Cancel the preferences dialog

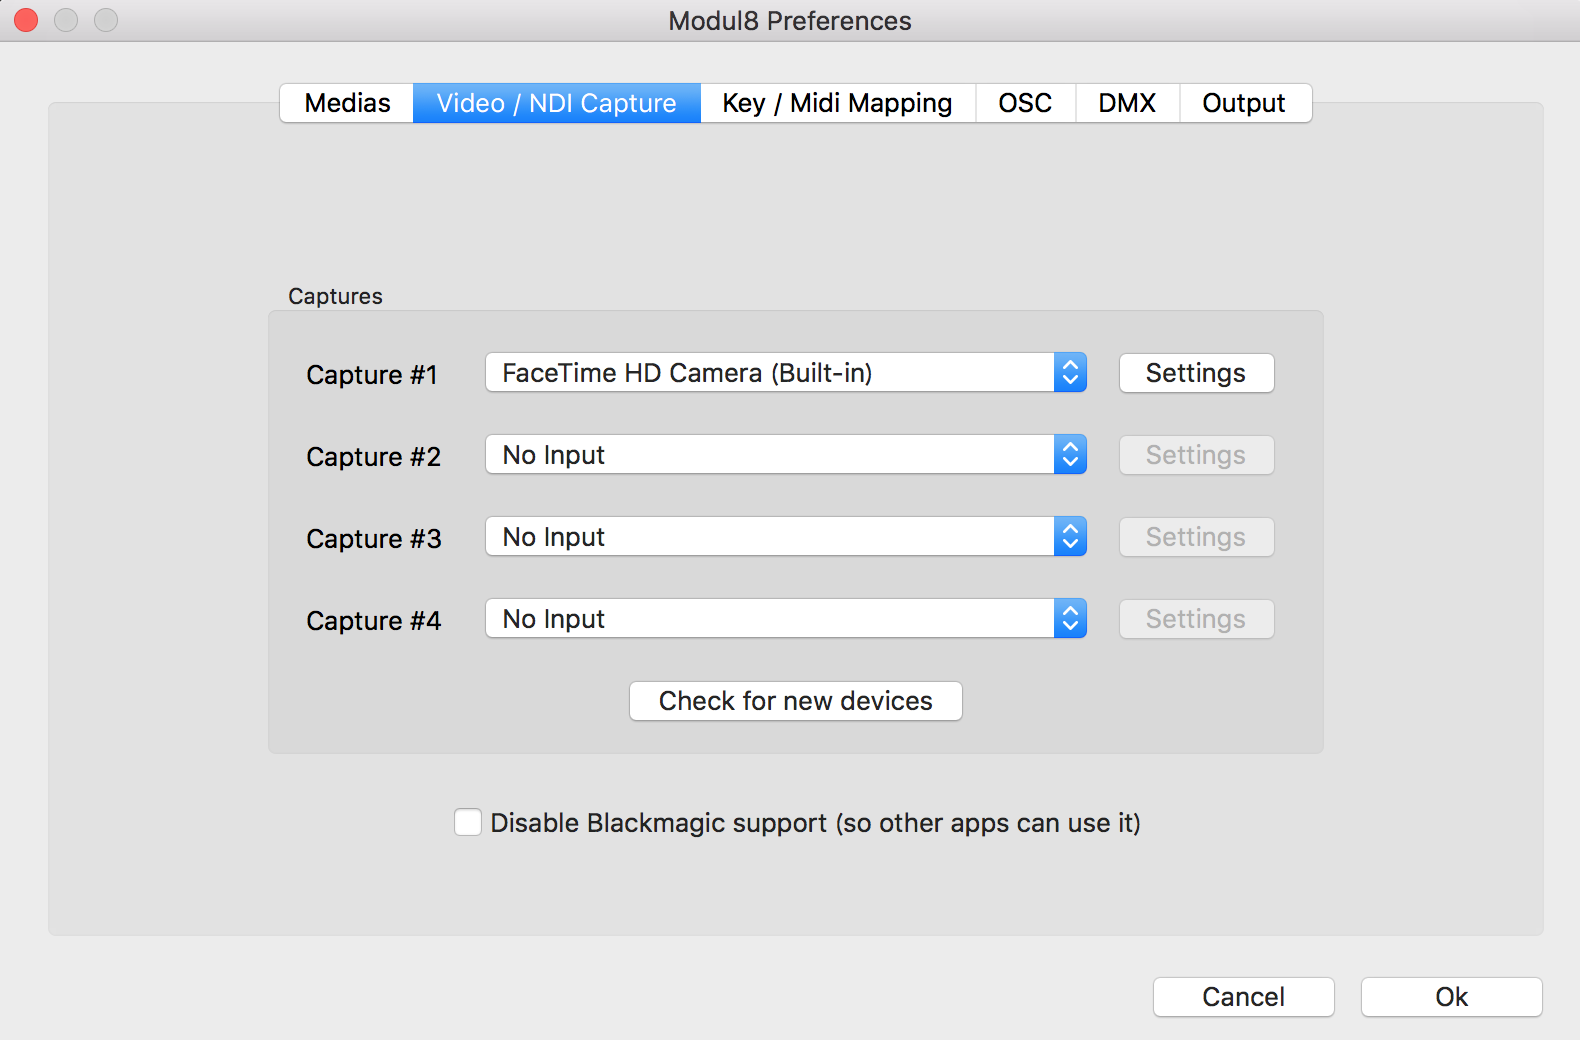[1243, 997]
